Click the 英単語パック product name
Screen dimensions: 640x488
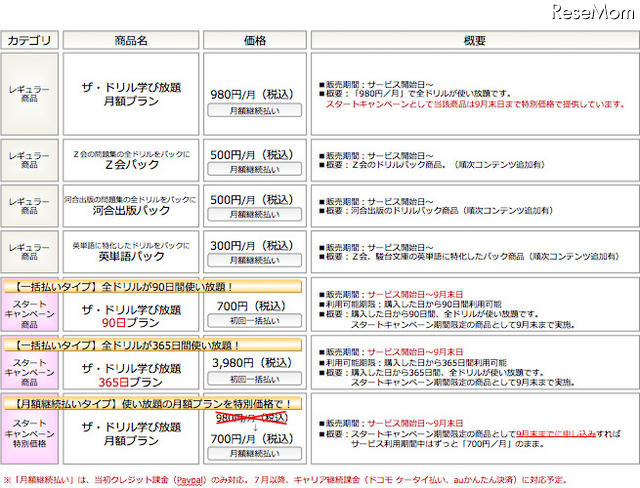coord(131,256)
